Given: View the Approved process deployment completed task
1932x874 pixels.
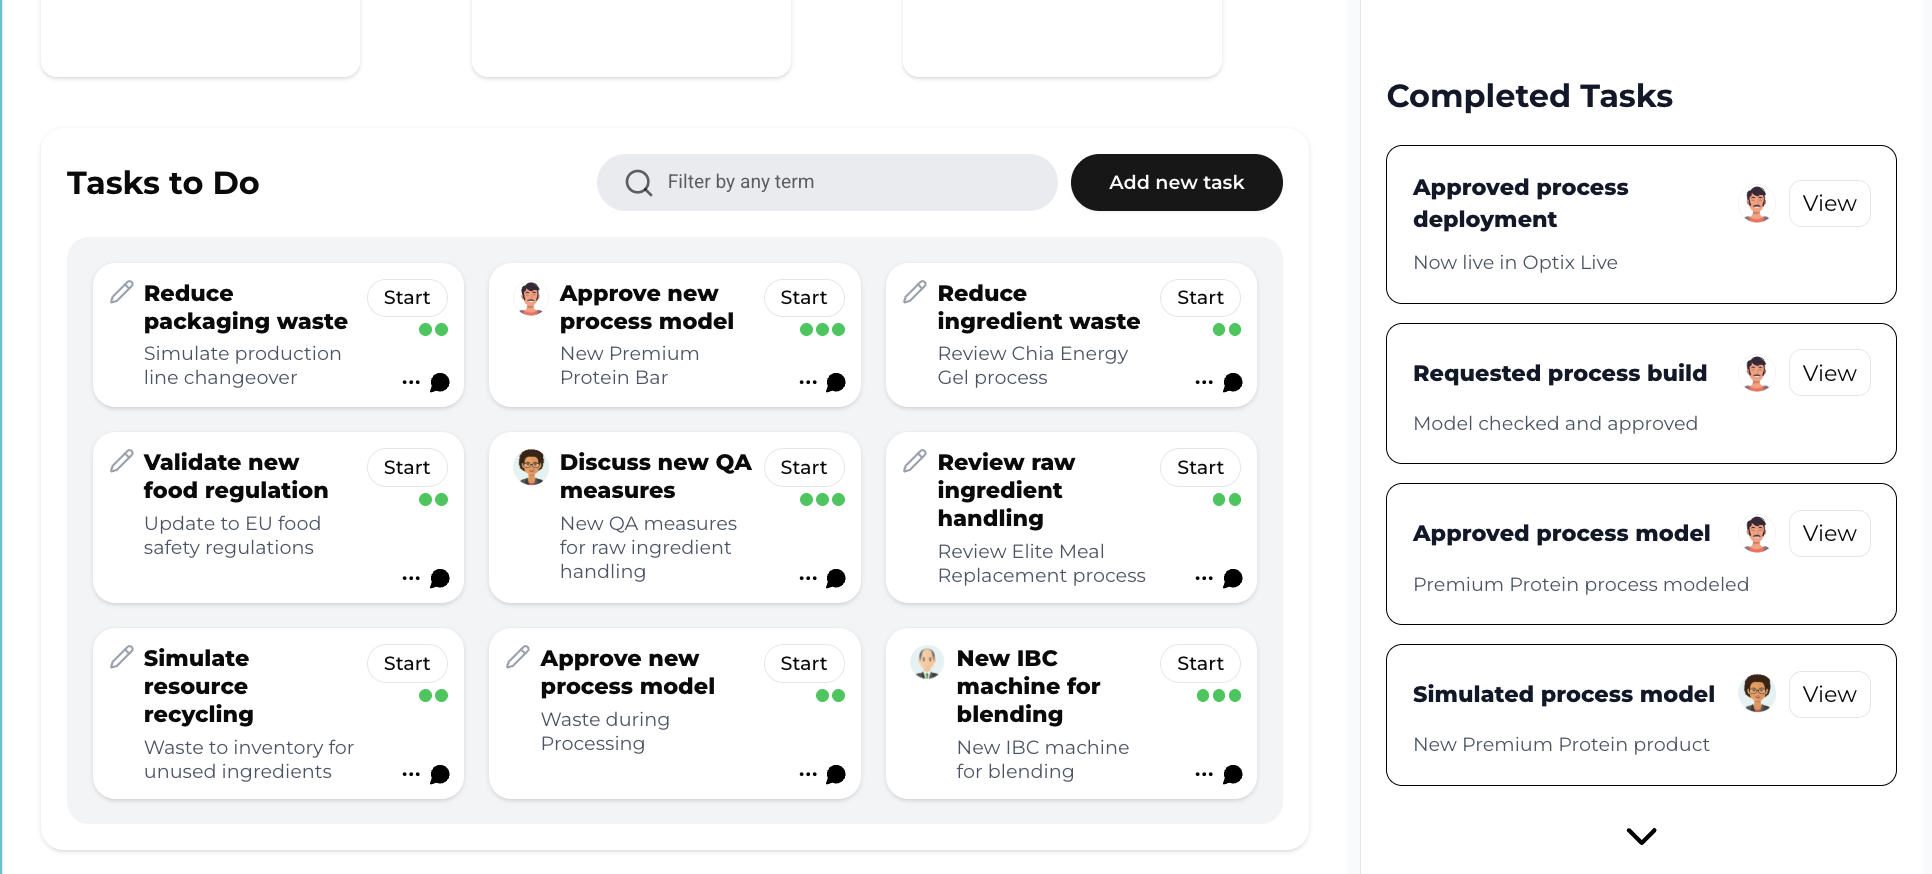Looking at the screenshot, I should point(1829,204).
